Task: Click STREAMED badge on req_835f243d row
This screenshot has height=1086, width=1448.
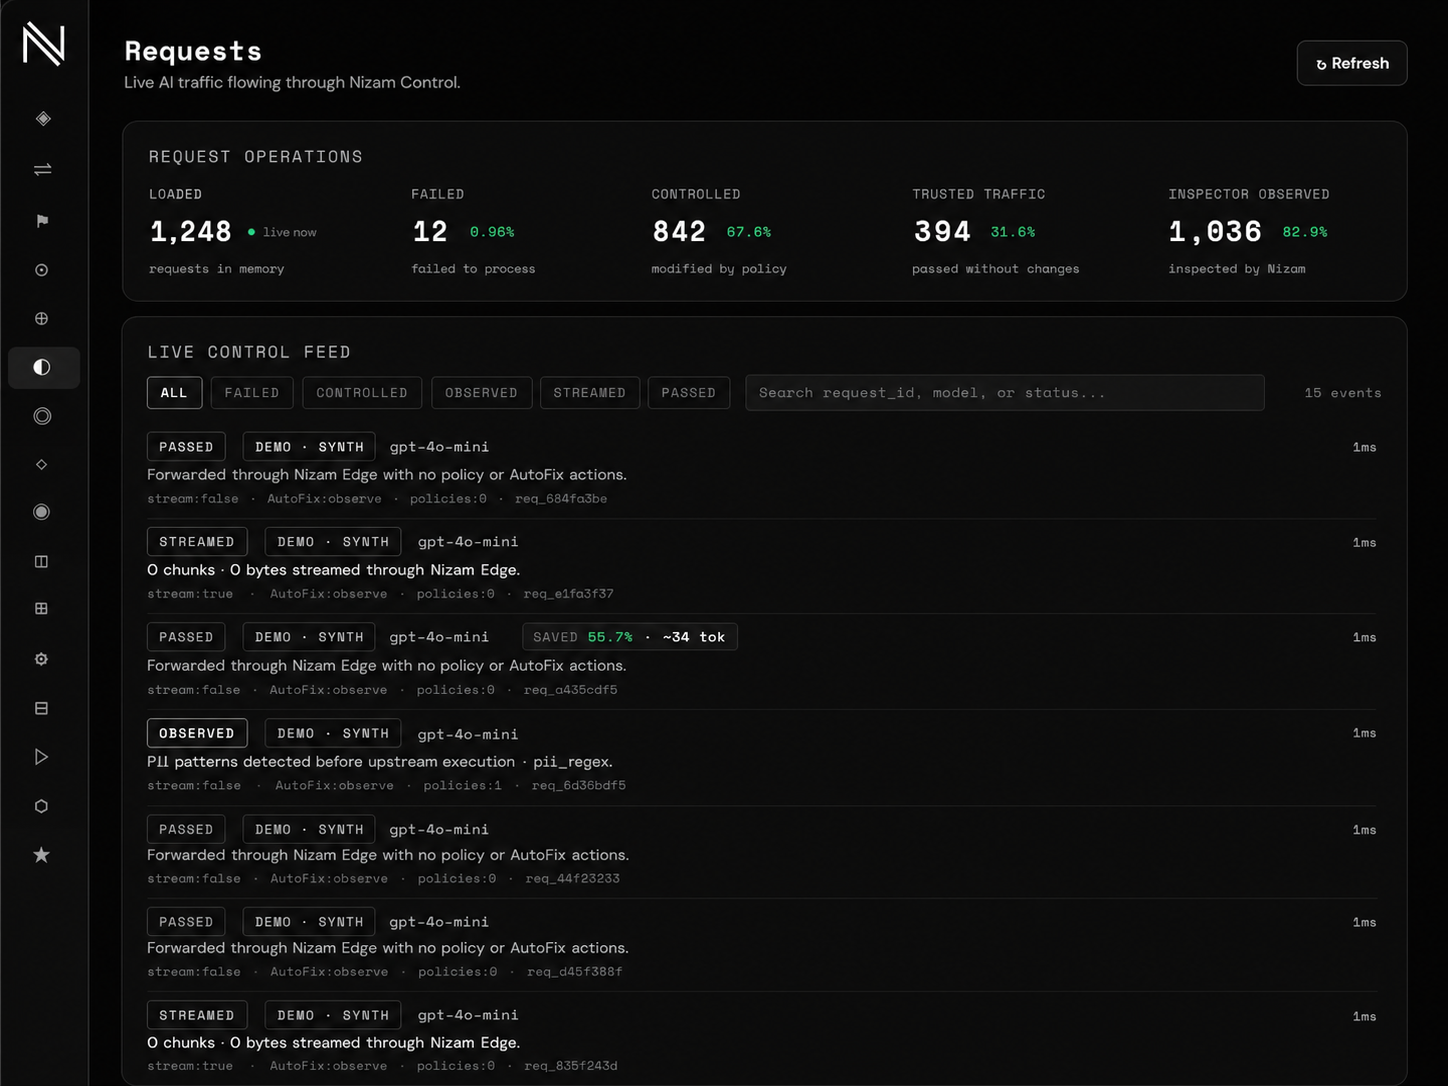Action: [x=197, y=1015]
